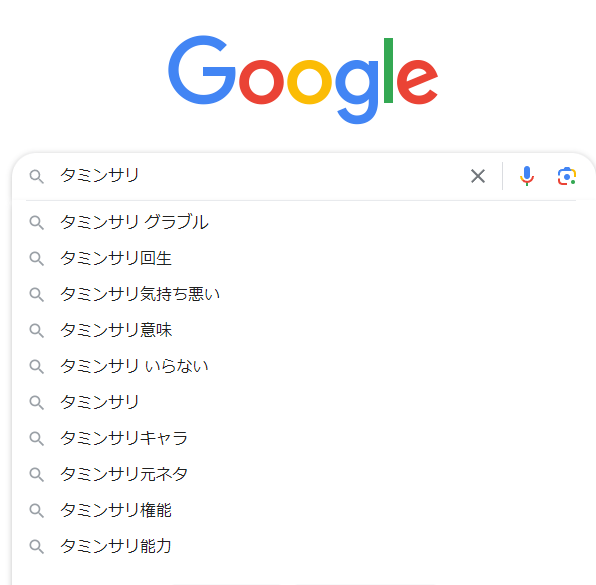The height and width of the screenshot is (585, 596).
Task: Click magnifier icon beside タミンサリ グラブル
Action: [36, 223]
